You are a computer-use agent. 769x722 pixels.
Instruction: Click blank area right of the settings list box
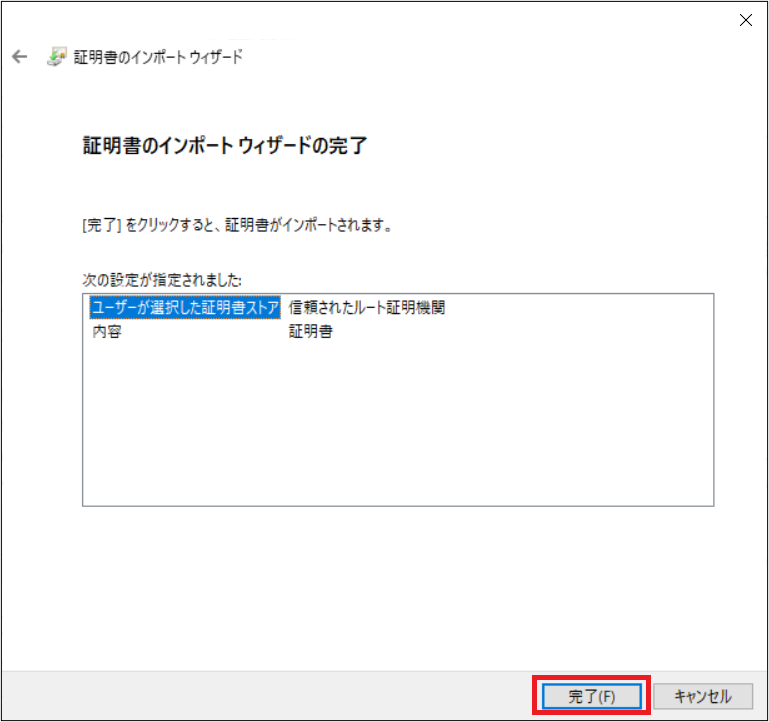[740, 400]
